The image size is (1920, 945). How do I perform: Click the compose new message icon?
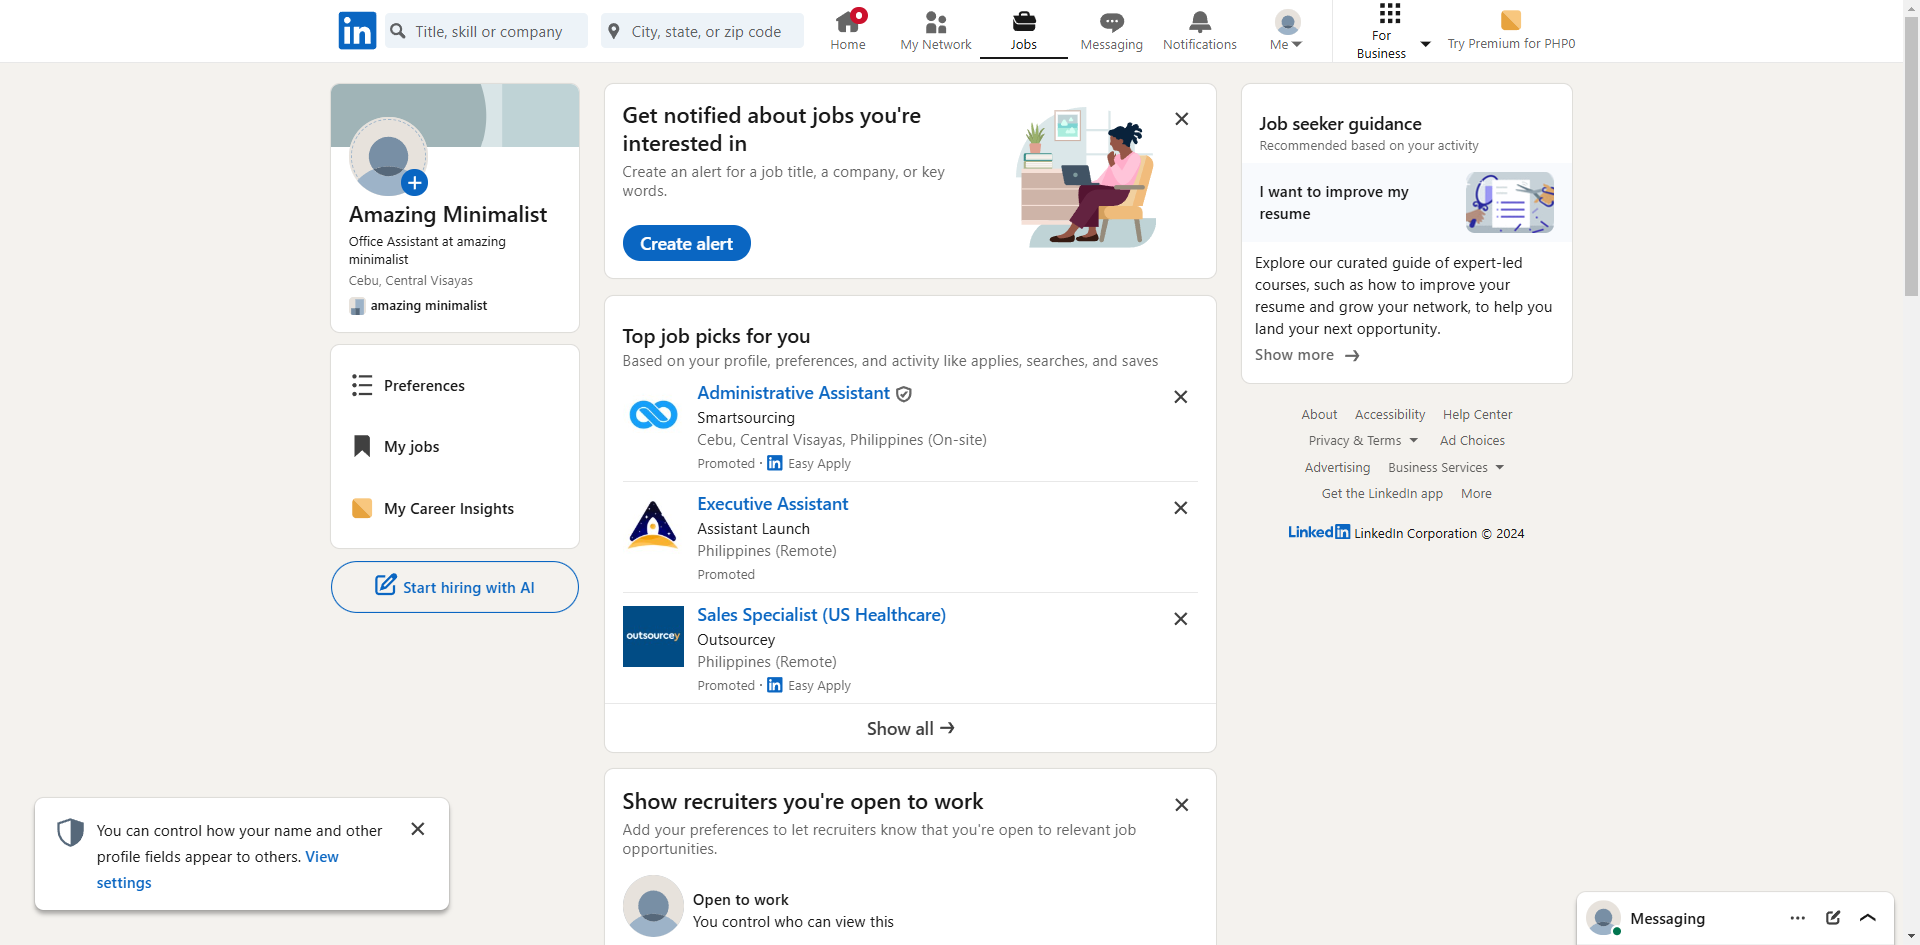tap(1833, 918)
